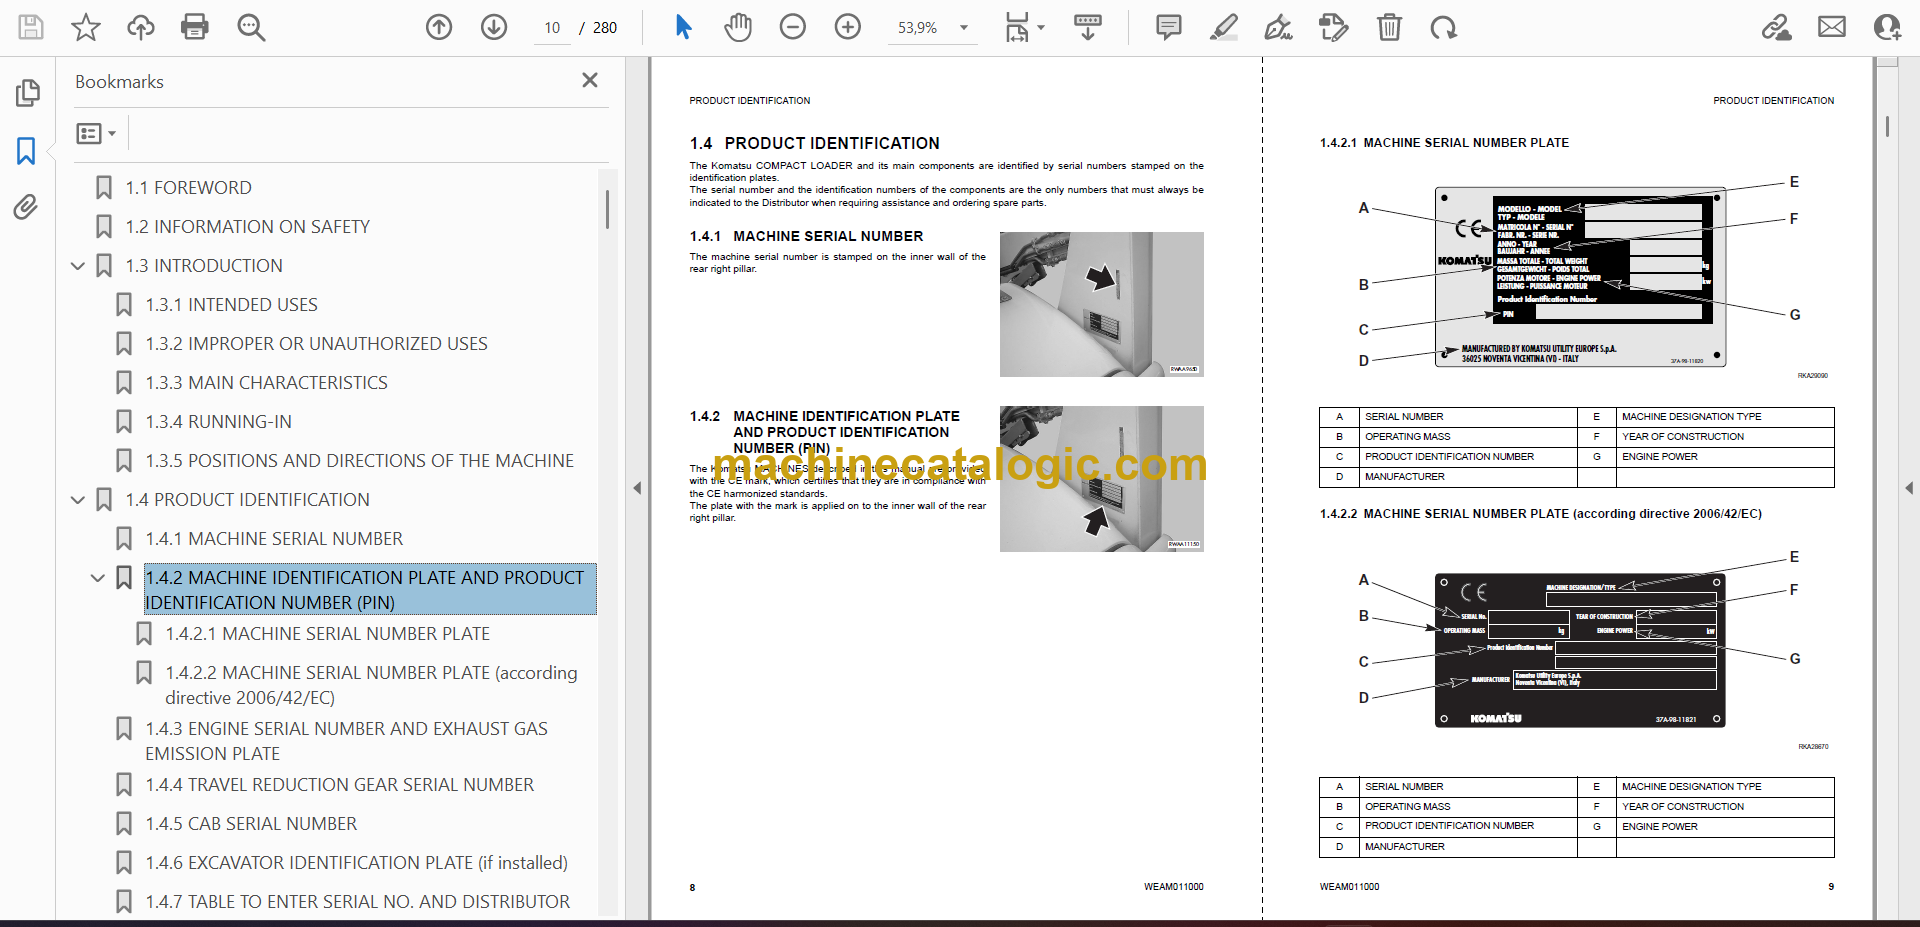The image size is (1920, 927).
Task: Go to previous page arrow
Action: [439, 27]
